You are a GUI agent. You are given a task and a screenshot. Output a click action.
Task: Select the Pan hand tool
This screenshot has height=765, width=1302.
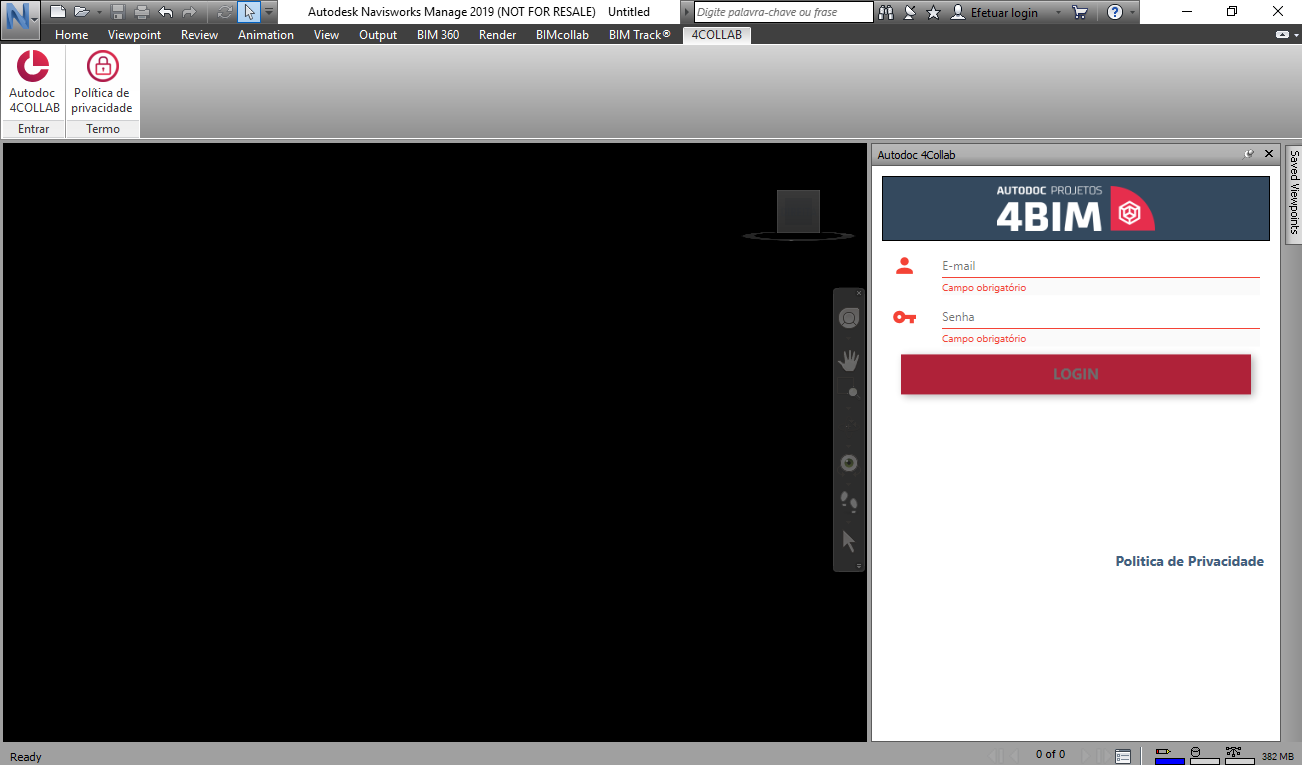(x=849, y=361)
